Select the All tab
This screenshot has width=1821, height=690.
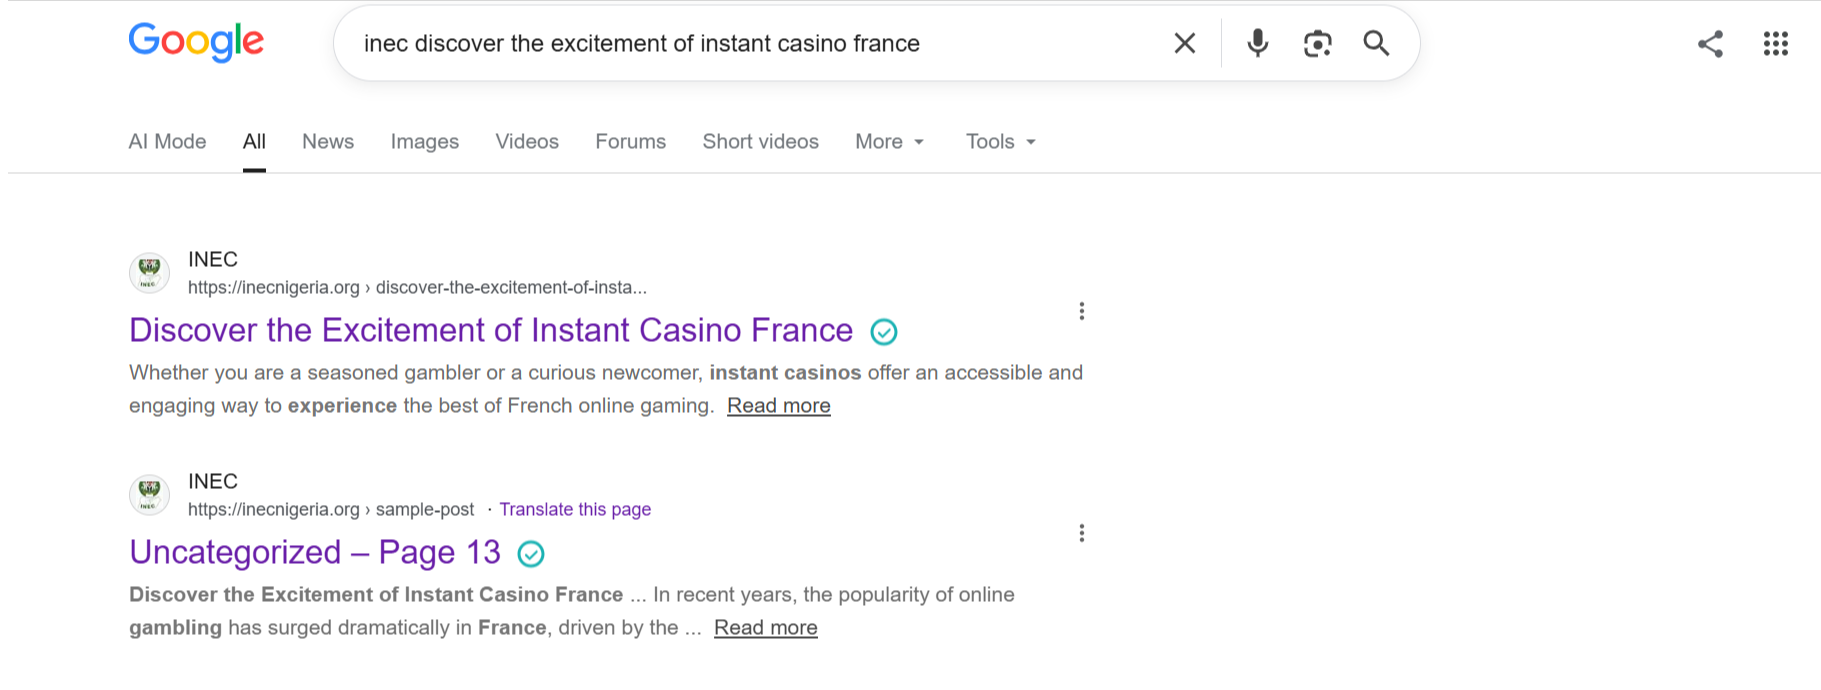pos(254,141)
